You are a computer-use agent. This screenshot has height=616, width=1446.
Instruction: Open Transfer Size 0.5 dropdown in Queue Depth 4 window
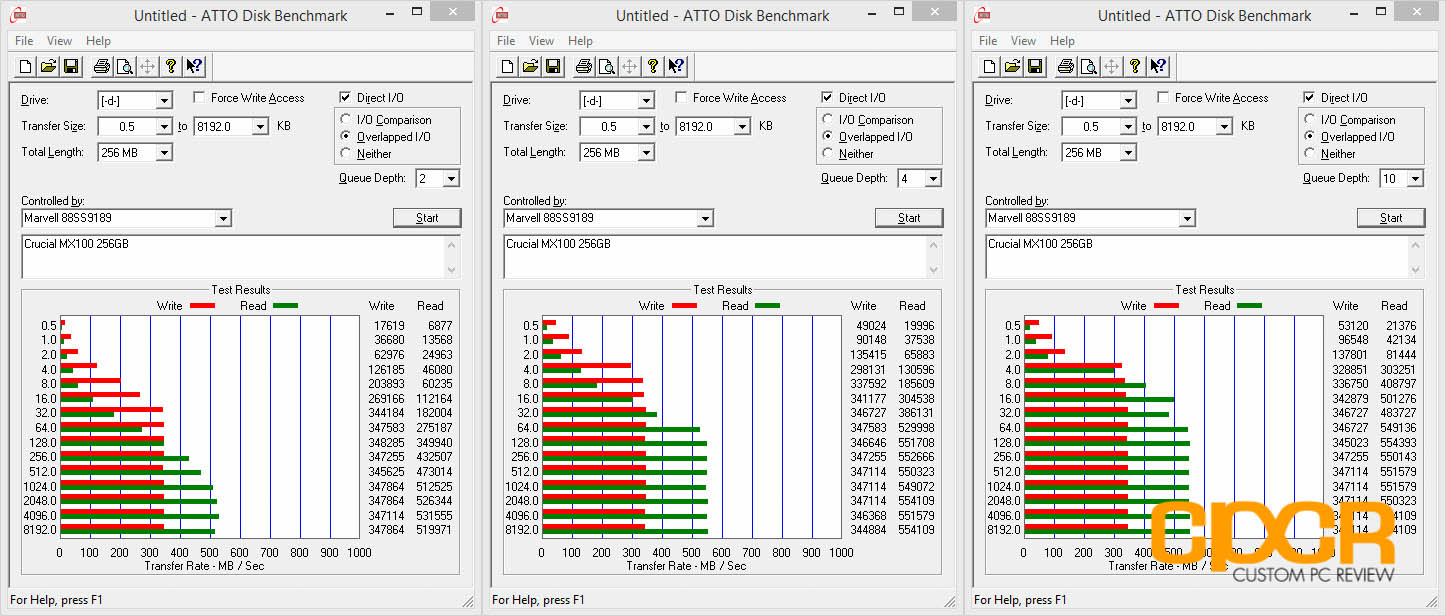pos(646,127)
